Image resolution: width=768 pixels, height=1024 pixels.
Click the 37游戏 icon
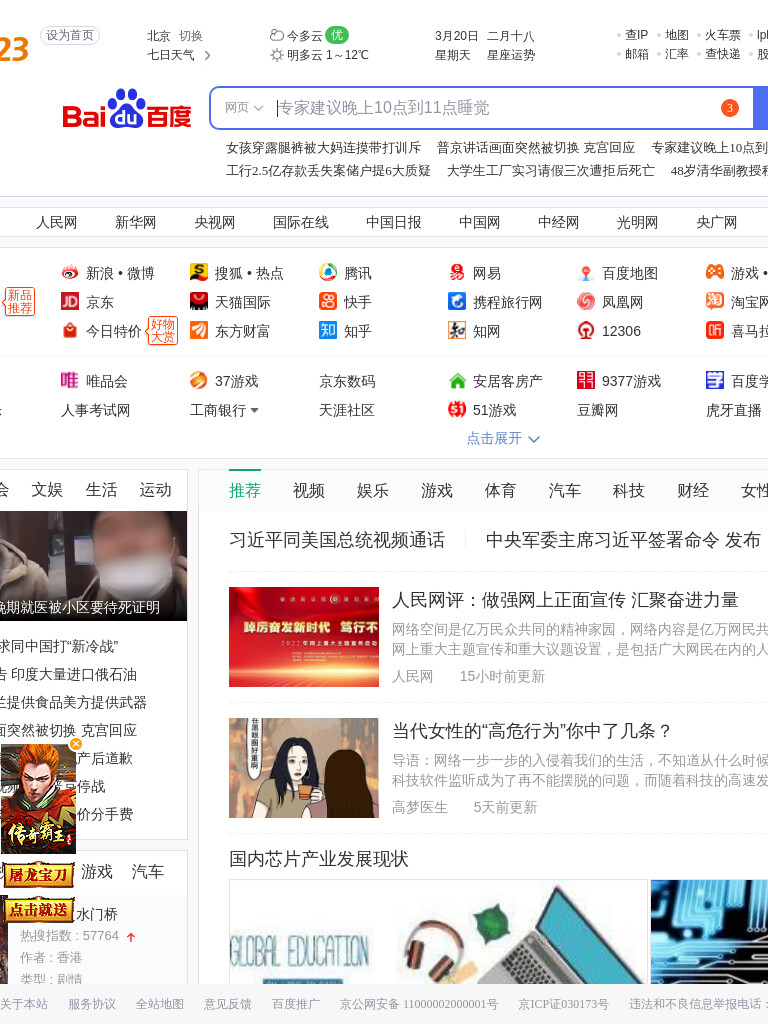pyautogui.click(x=199, y=380)
